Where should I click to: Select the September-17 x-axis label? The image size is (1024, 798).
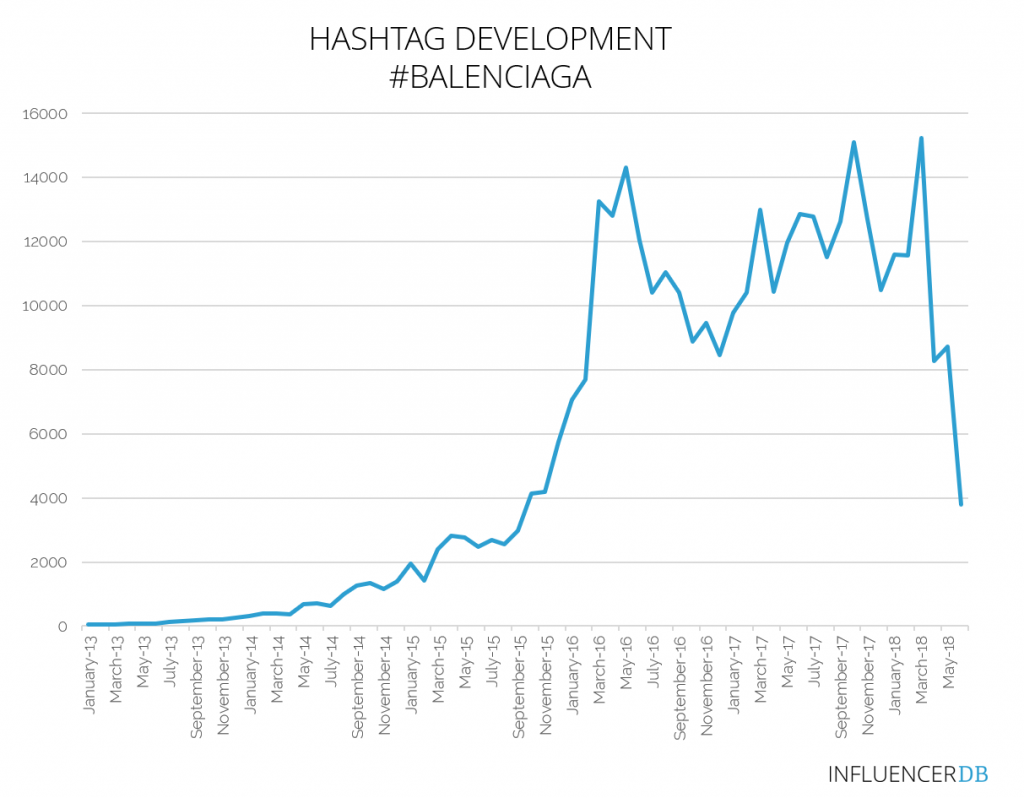tap(840, 686)
